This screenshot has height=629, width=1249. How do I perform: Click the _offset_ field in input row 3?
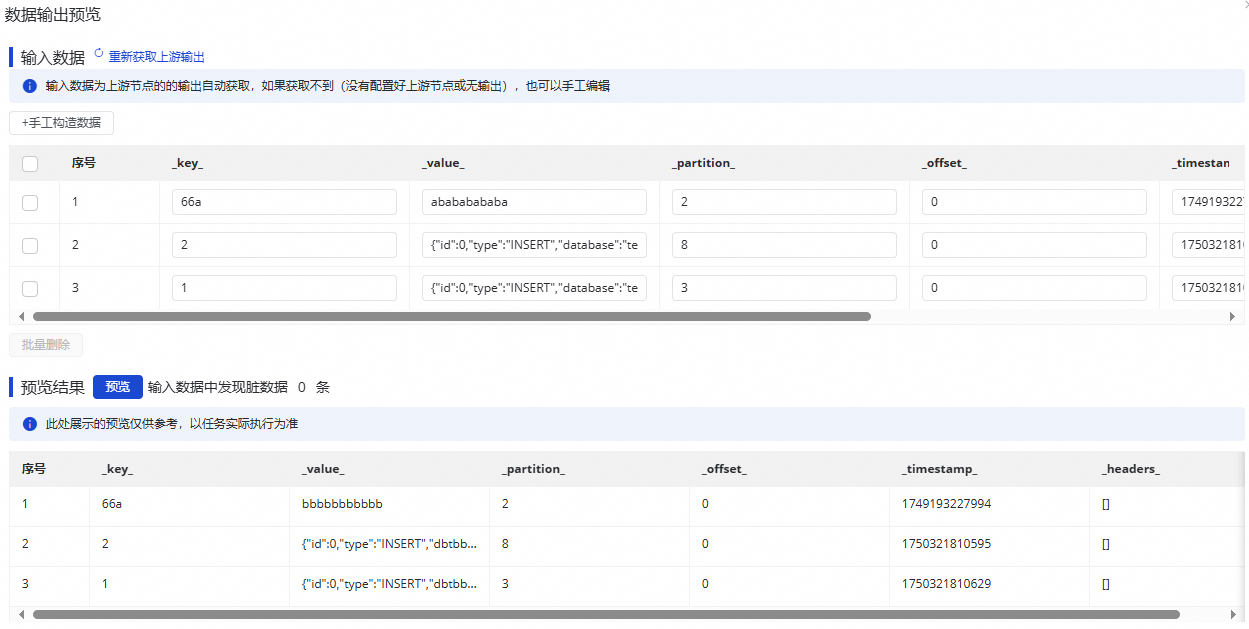(x=1034, y=288)
